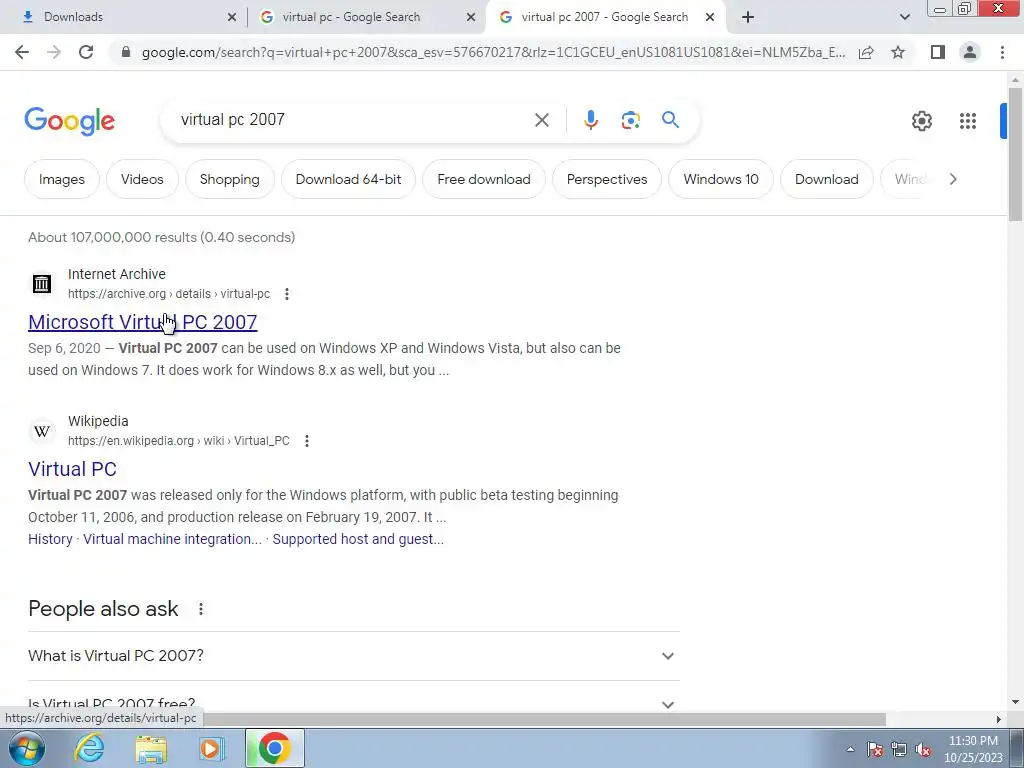Select the 'Free download' chip

[x=484, y=179]
